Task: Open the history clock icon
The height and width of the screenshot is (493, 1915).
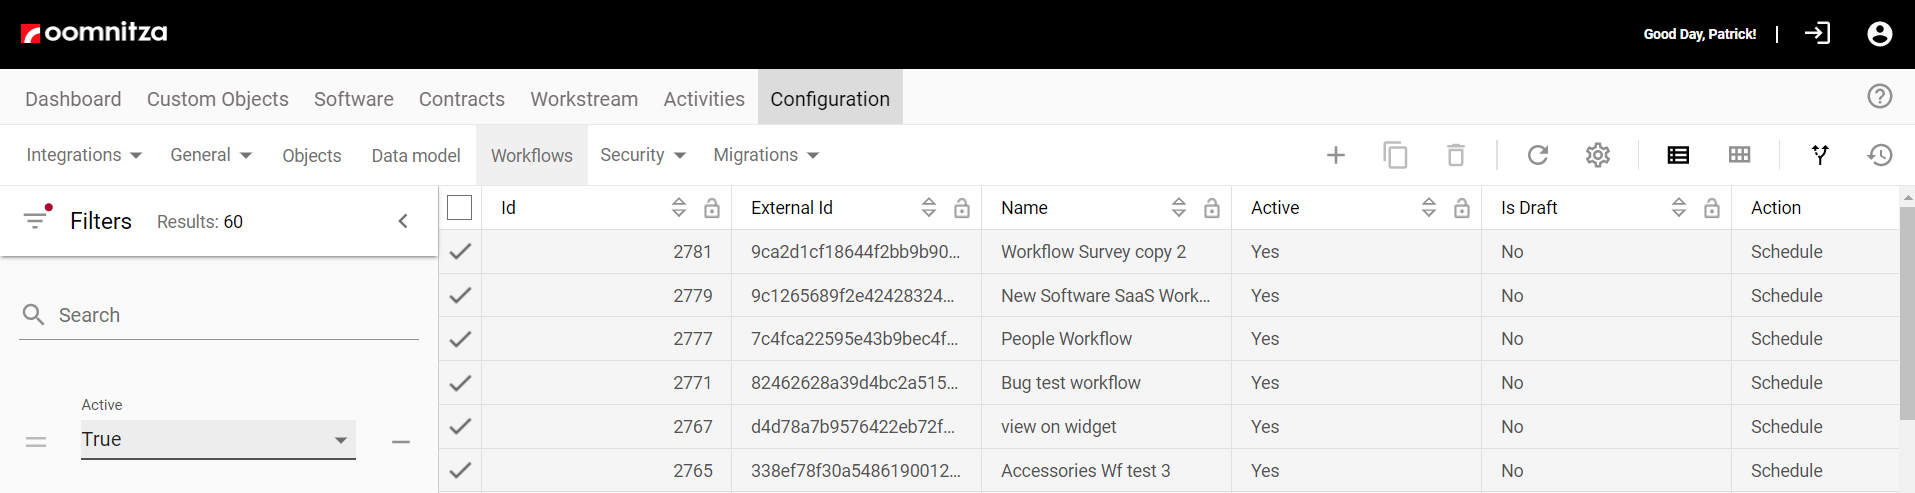Action: click(1879, 155)
